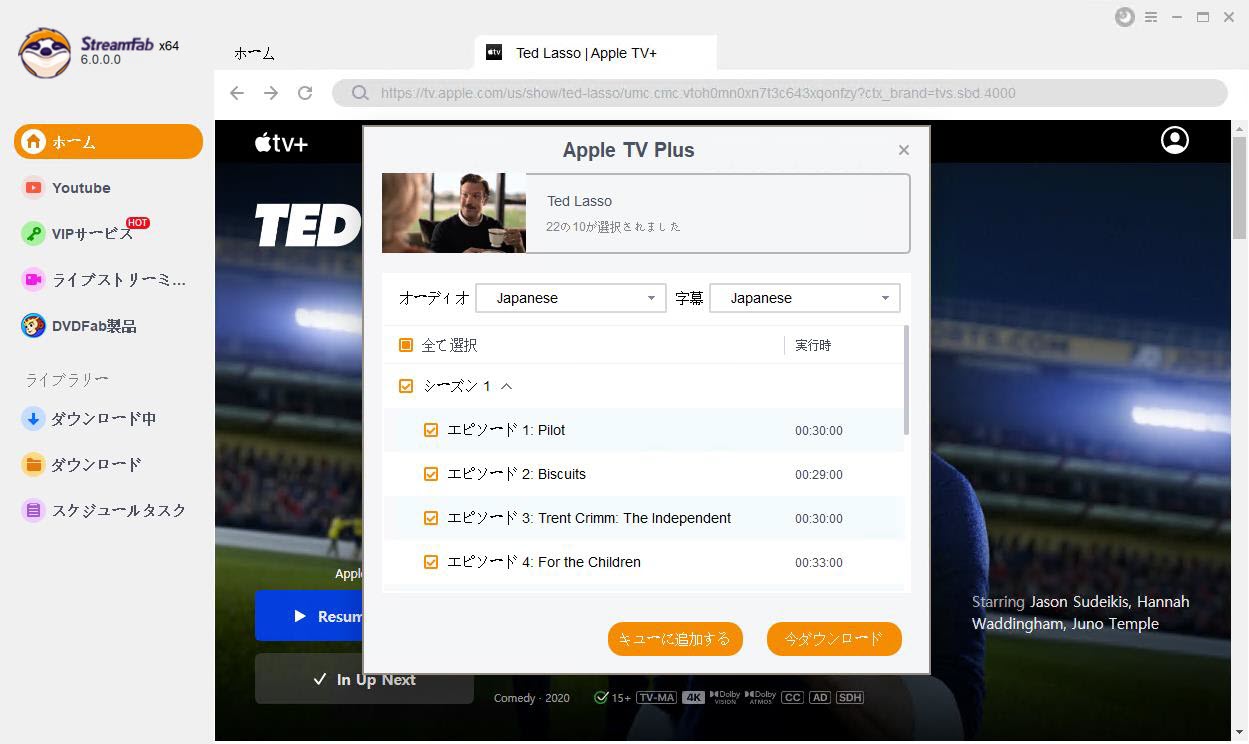Click the Download Now button

click(834, 639)
